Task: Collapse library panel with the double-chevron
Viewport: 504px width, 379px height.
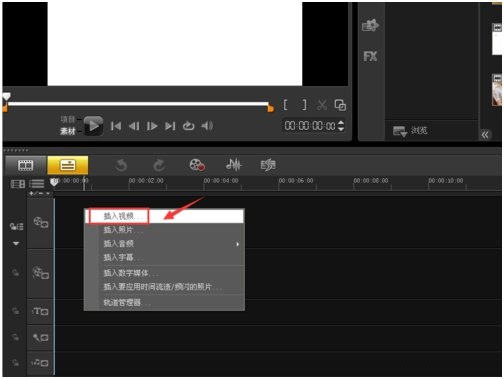Action: 485,135
